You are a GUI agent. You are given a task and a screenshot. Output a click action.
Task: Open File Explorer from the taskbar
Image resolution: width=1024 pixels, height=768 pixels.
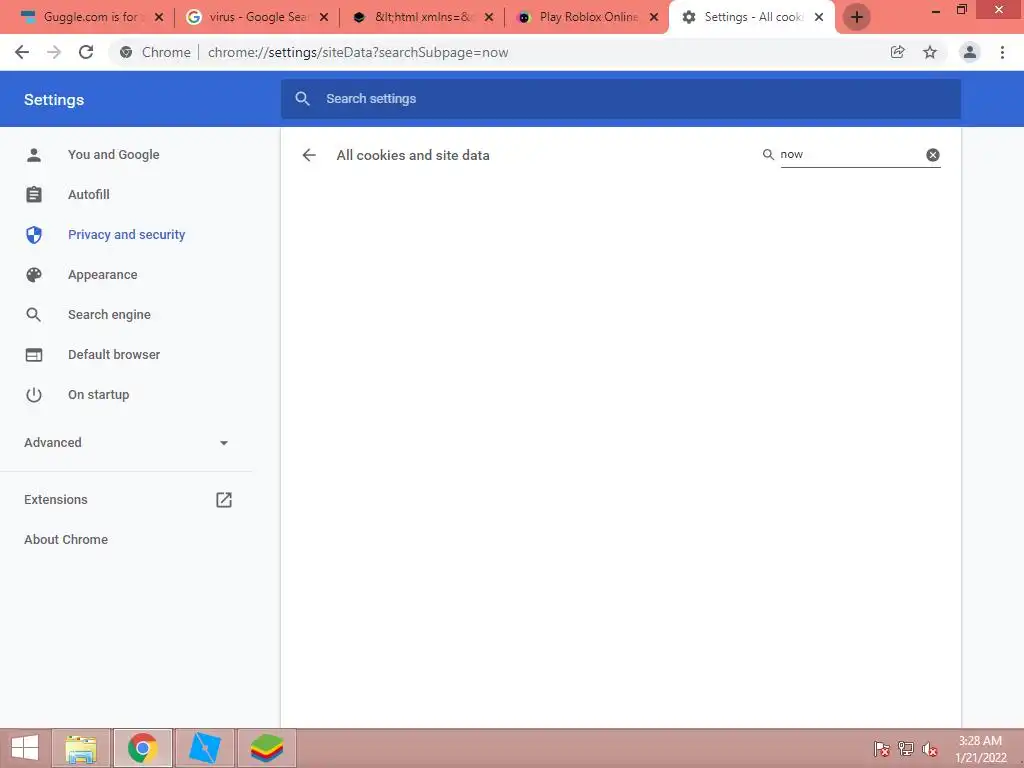pos(81,748)
